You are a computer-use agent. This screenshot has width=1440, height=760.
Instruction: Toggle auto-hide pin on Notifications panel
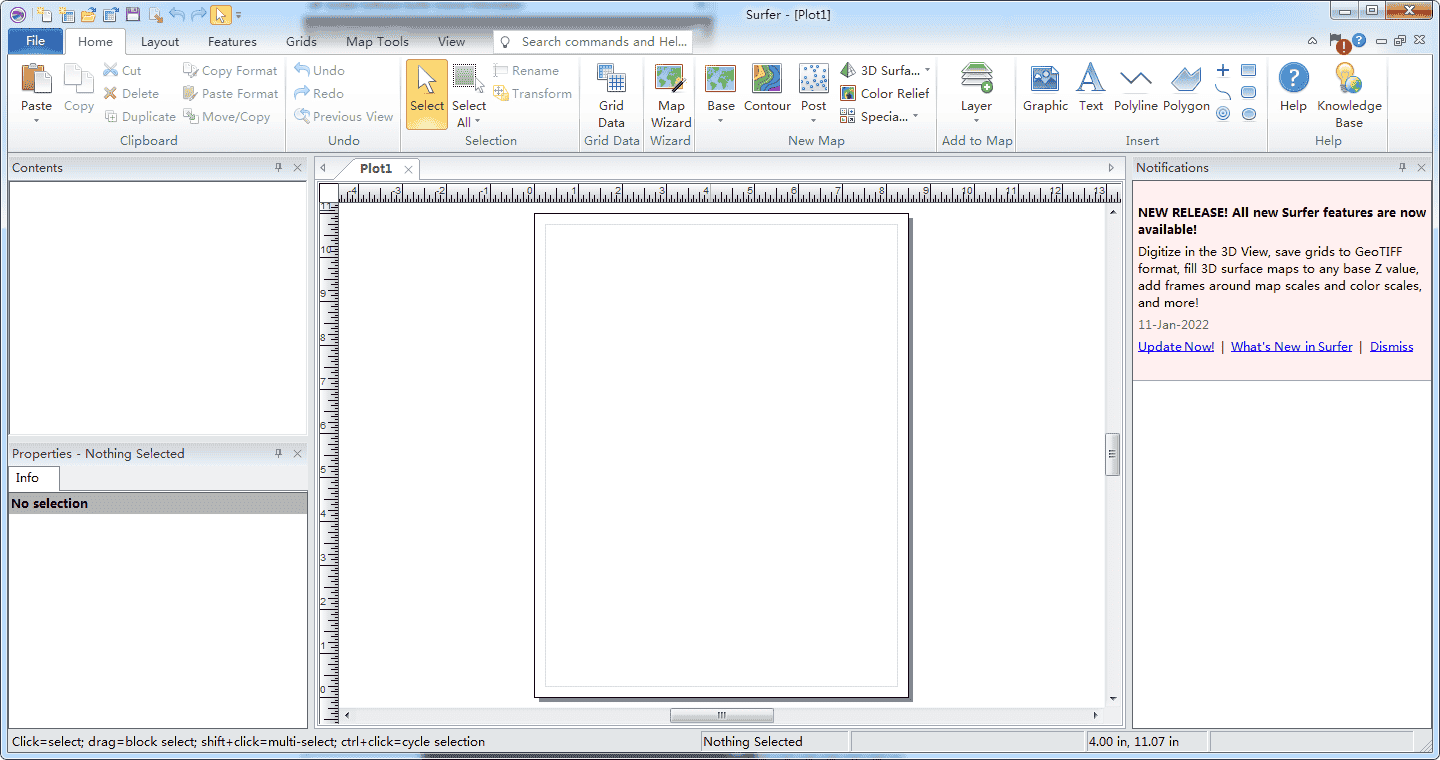[x=1403, y=168]
